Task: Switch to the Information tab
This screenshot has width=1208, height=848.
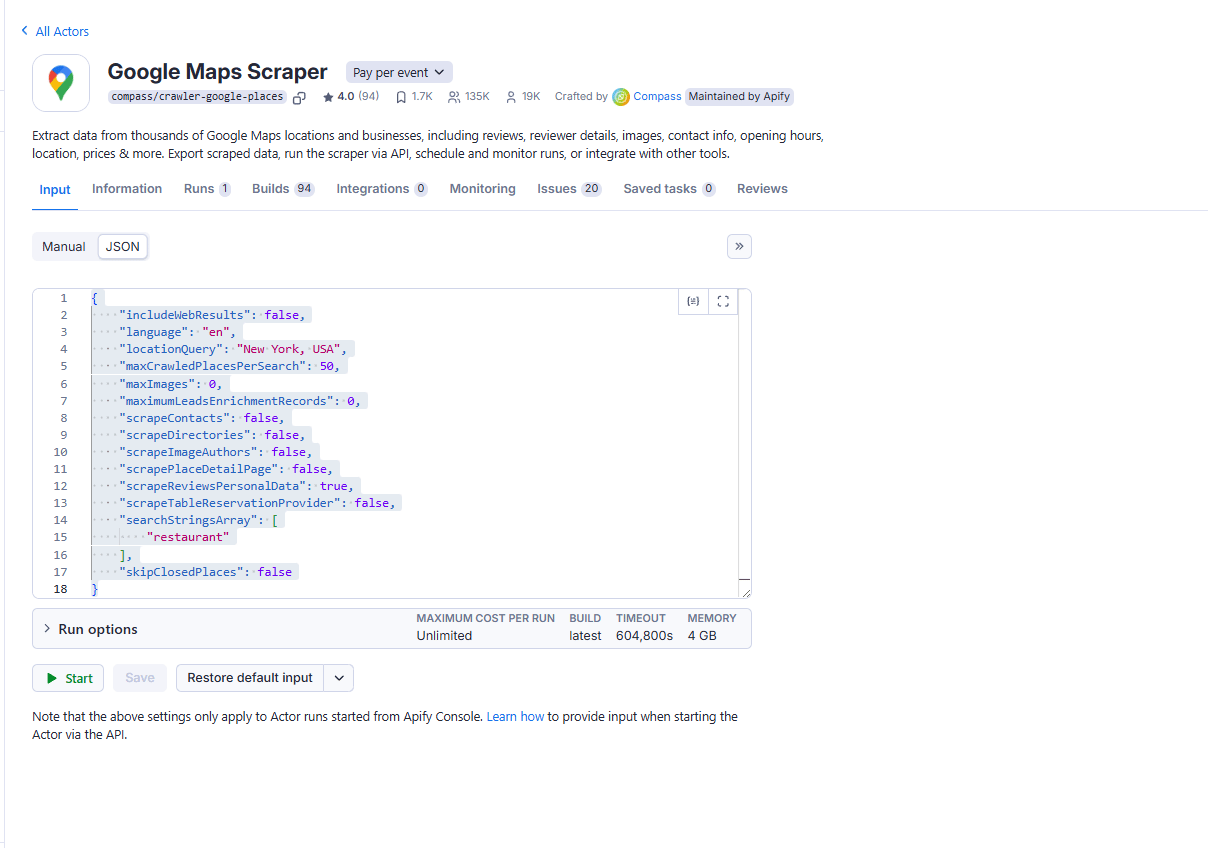Action: click(127, 189)
